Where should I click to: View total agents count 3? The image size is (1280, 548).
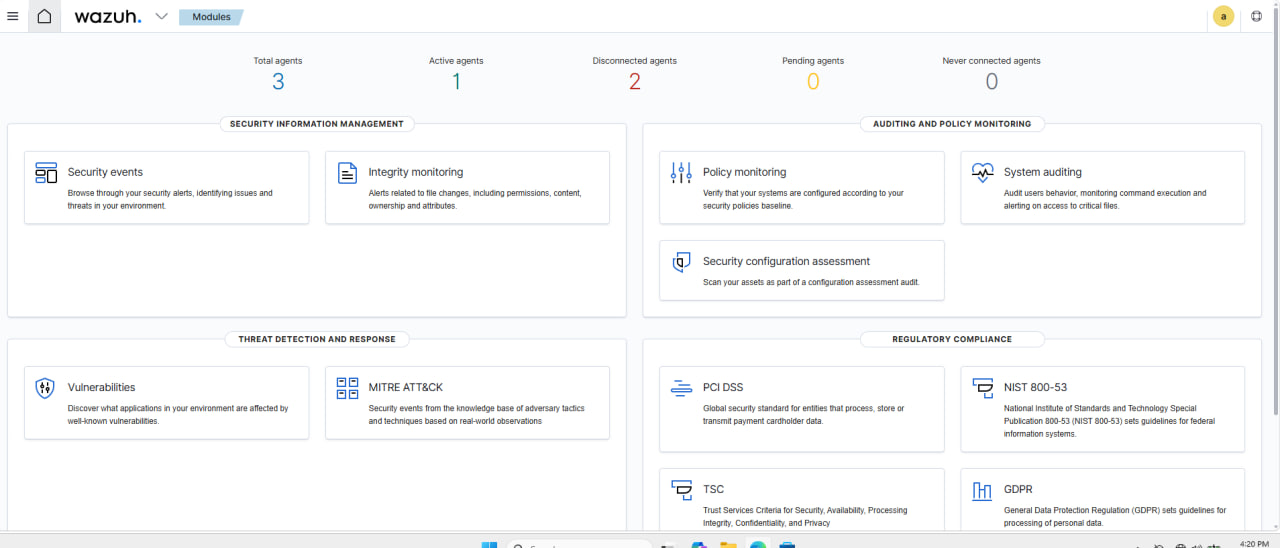(x=278, y=82)
